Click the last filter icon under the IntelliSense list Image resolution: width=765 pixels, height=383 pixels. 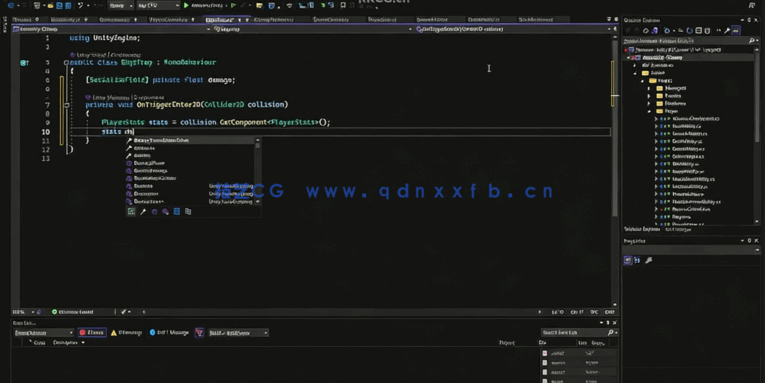click(188, 212)
